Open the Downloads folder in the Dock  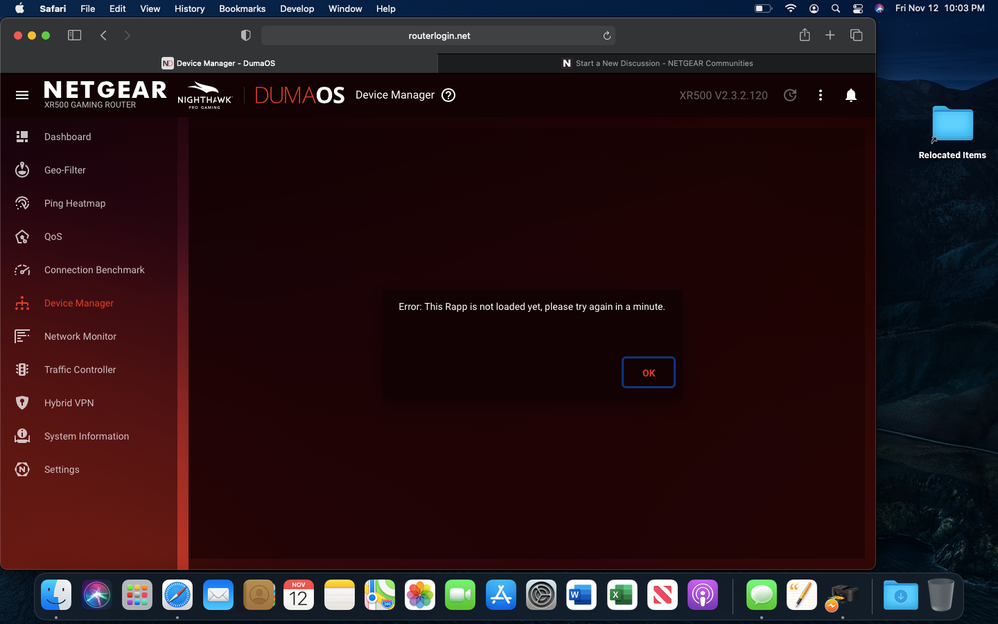tap(901, 595)
